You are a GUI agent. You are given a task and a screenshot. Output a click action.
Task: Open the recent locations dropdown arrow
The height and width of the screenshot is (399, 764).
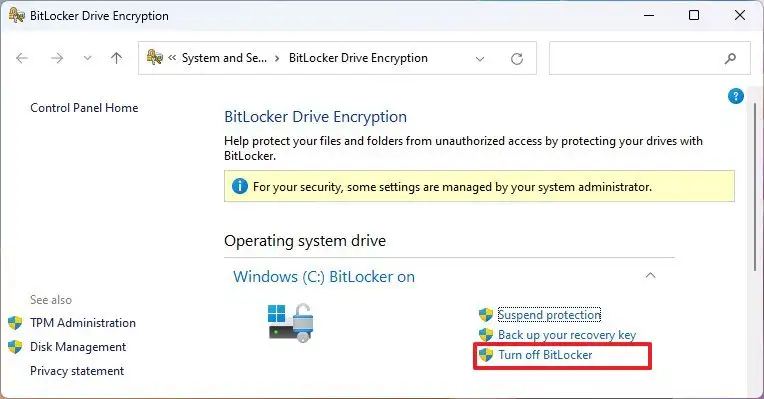[x=87, y=58]
